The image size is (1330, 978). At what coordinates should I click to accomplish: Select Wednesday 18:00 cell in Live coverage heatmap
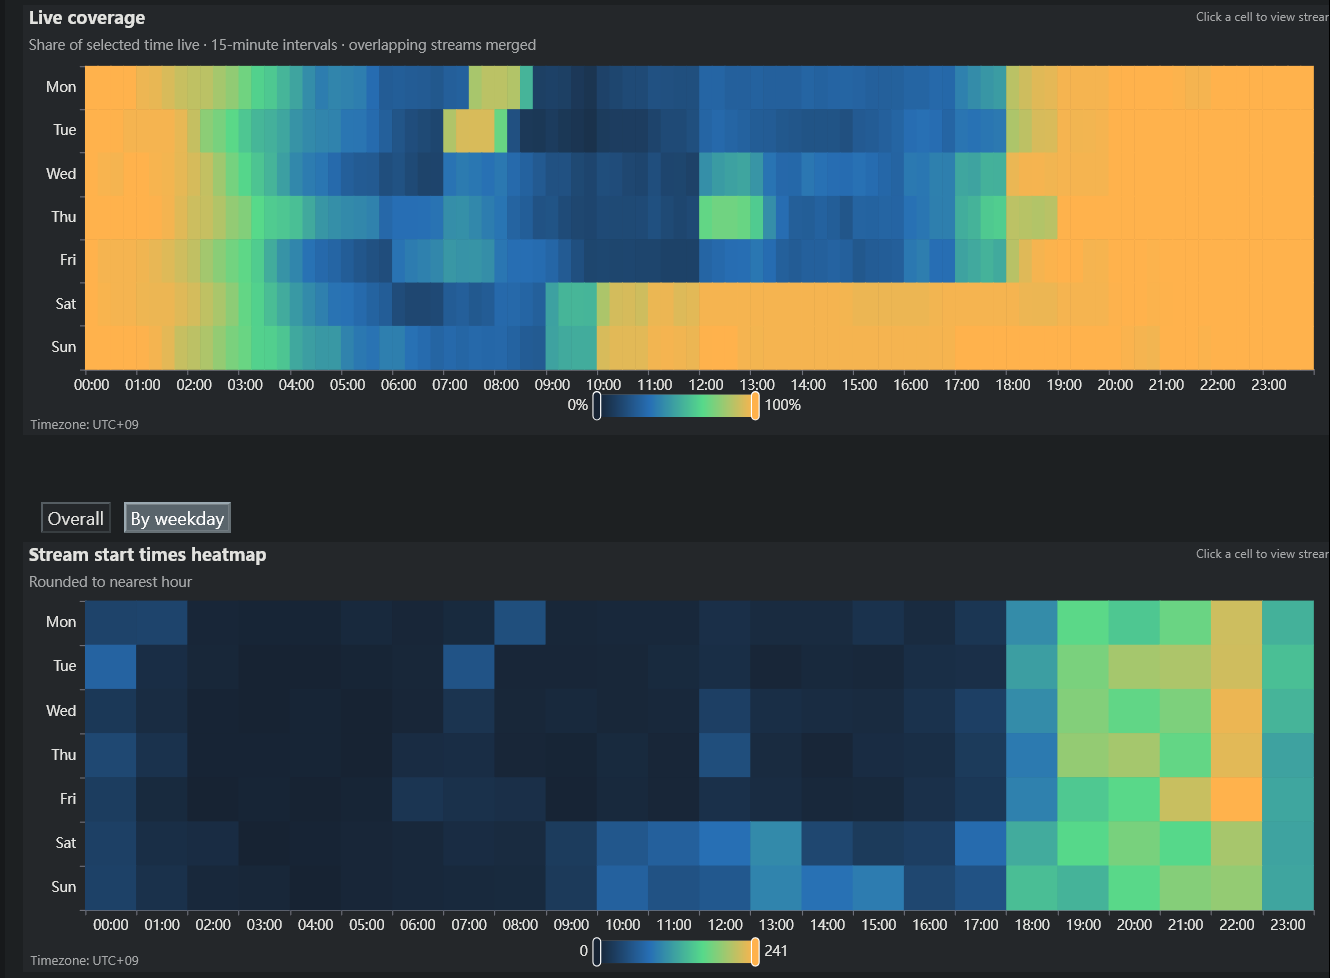(1012, 174)
